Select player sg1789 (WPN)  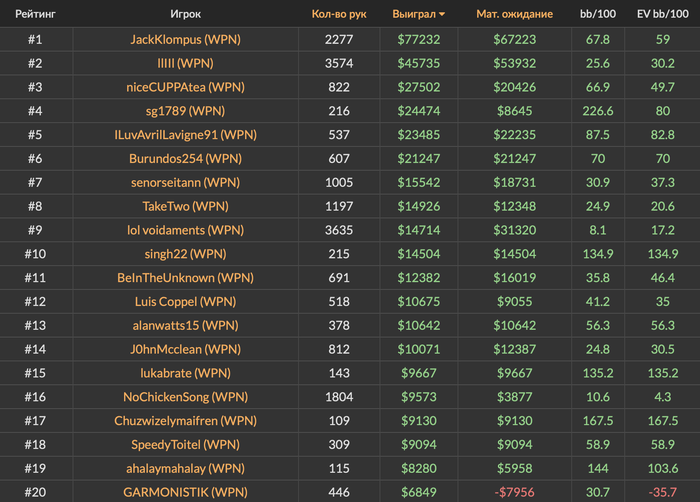tap(185, 111)
